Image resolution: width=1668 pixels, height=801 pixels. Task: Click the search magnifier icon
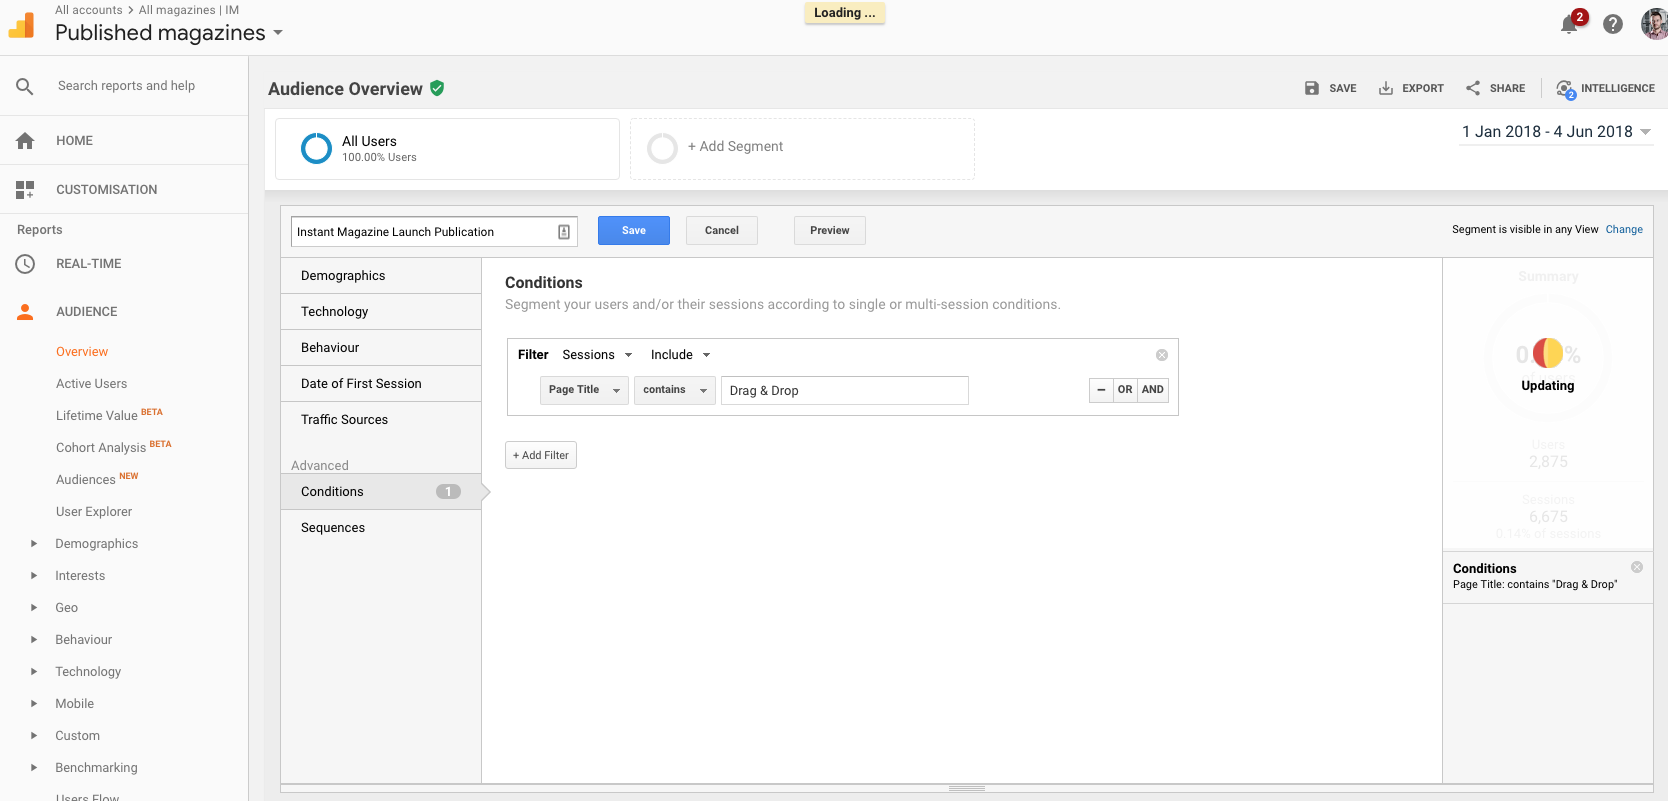[x=25, y=87]
